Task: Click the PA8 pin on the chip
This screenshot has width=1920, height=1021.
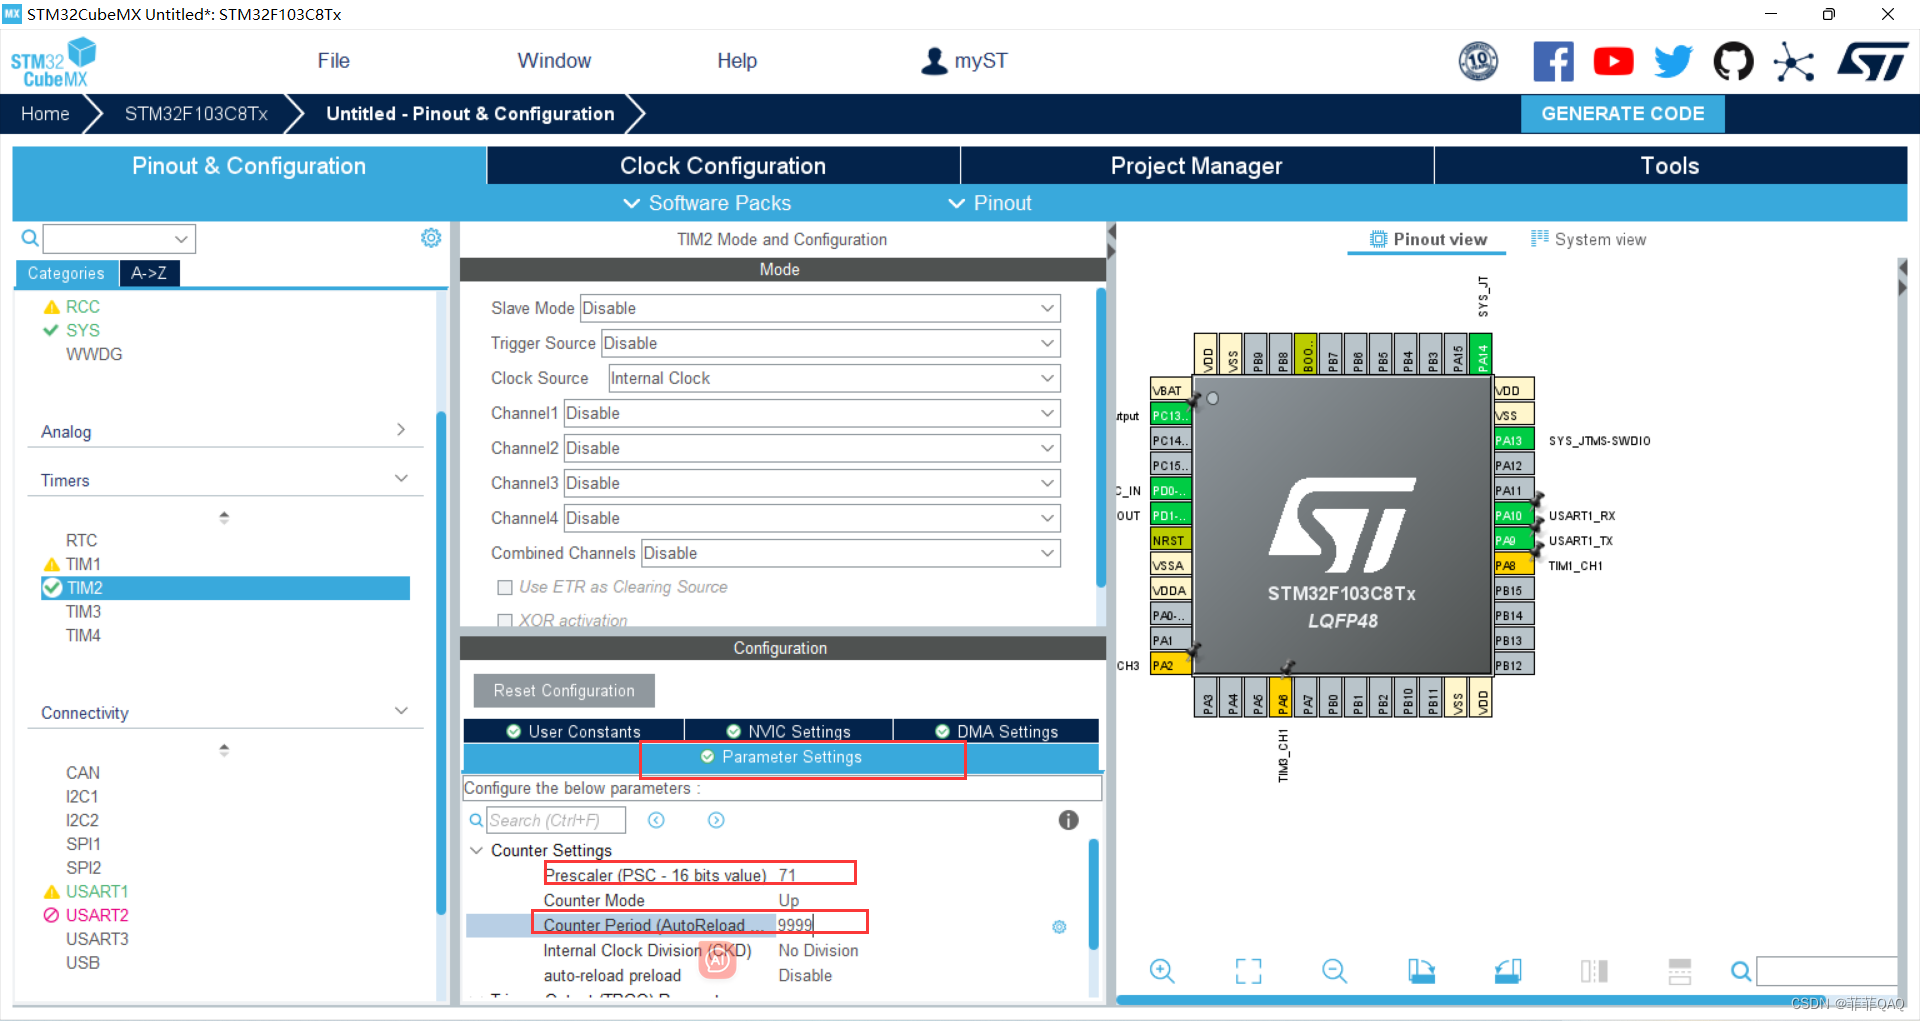Action: point(1513,566)
